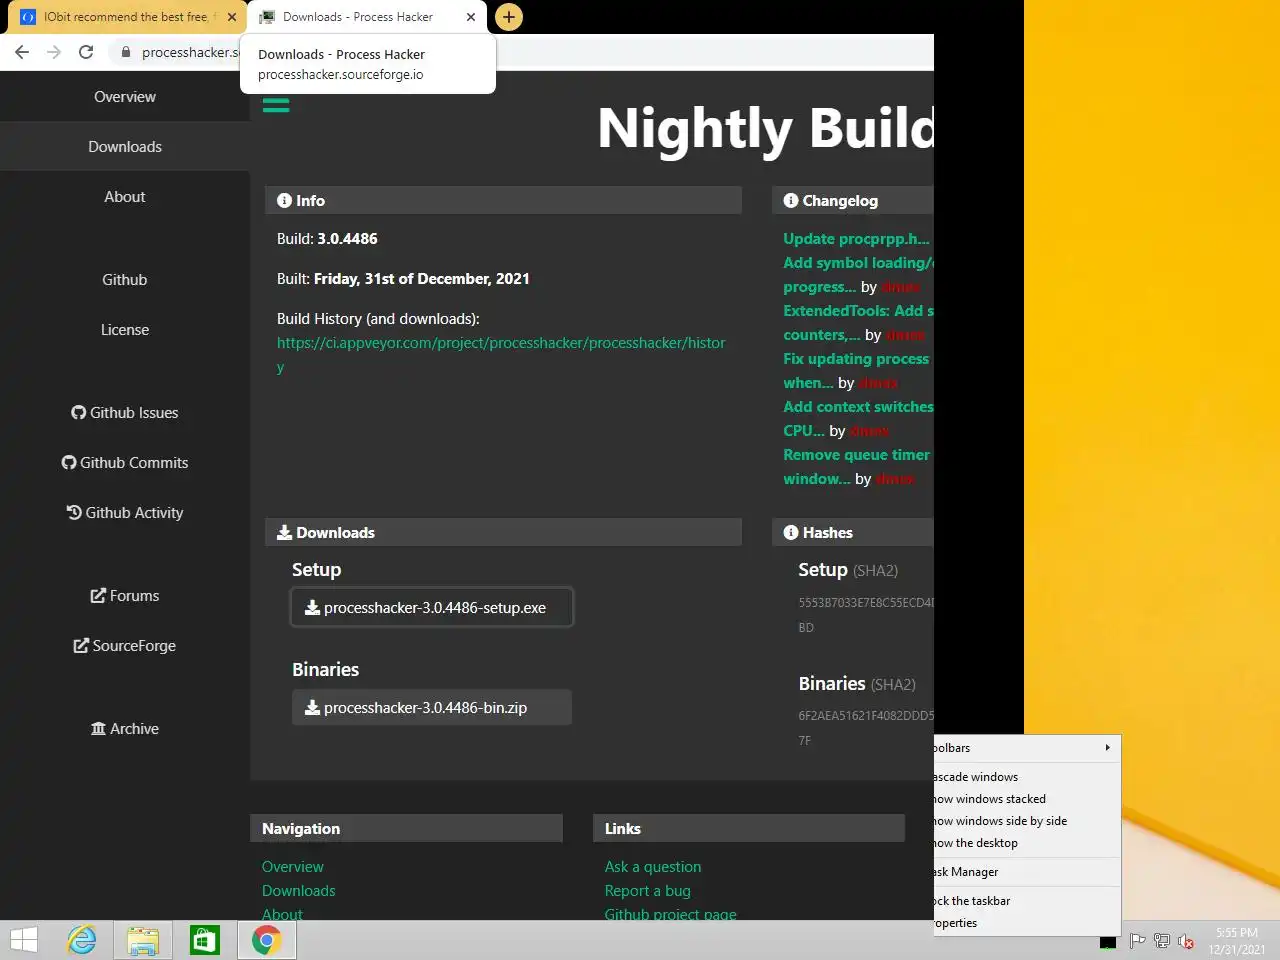Open Ask a question footer link

(x=653, y=867)
